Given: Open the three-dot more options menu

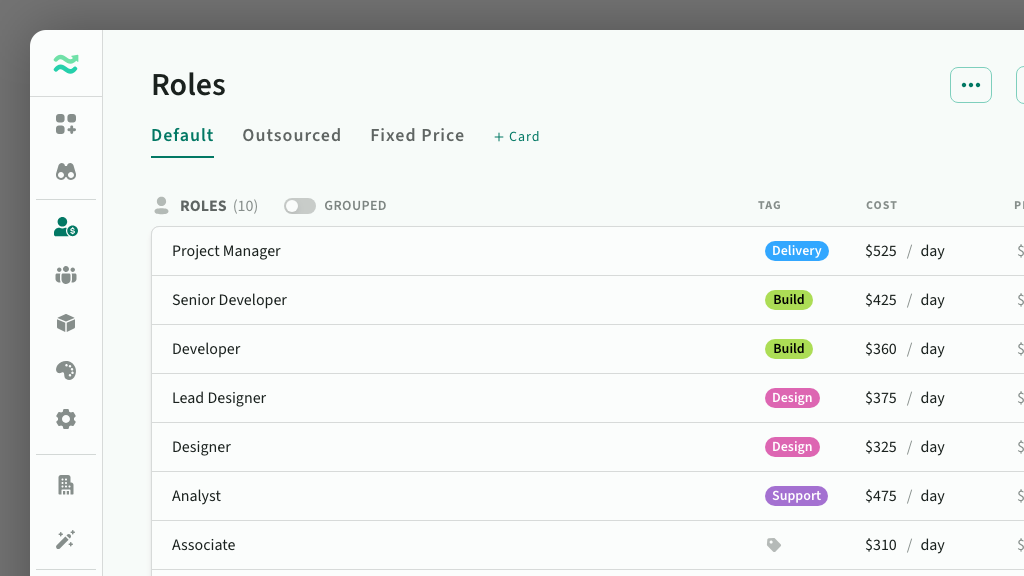Looking at the screenshot, I should click(x=970, y=85).
